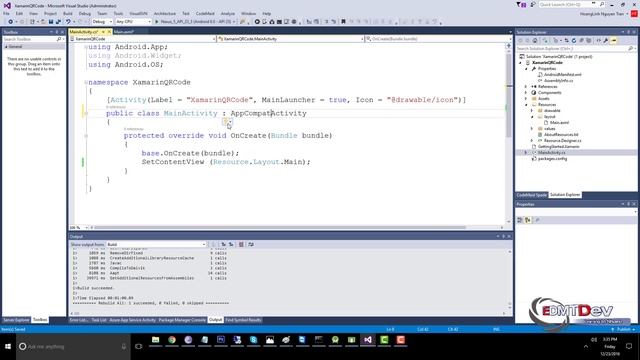Open the Any CPU platform dropdown

pos(133,22)
